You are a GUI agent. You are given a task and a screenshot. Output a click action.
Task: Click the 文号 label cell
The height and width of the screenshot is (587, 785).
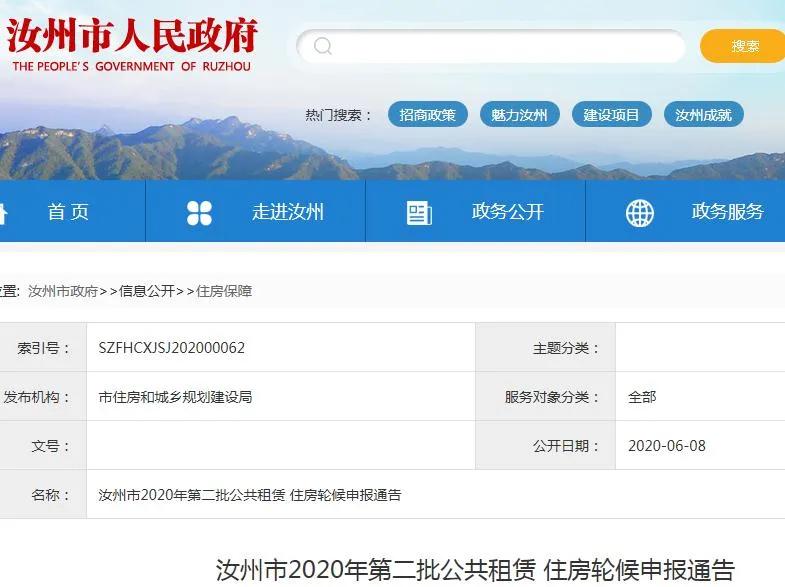tap(43, 446)
